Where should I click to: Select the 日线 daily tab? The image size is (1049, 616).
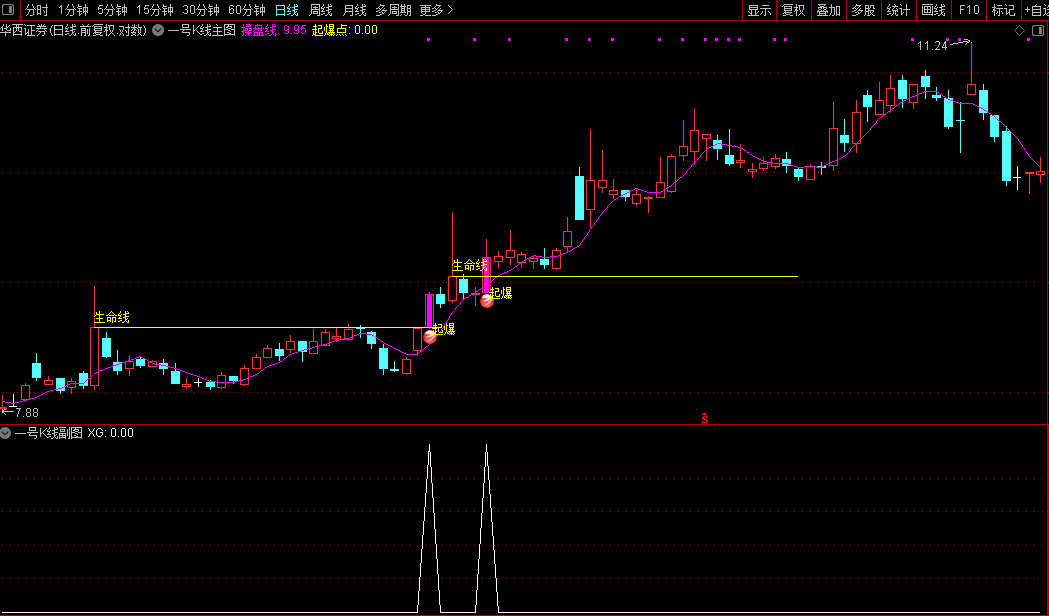(x=287, y=10)
